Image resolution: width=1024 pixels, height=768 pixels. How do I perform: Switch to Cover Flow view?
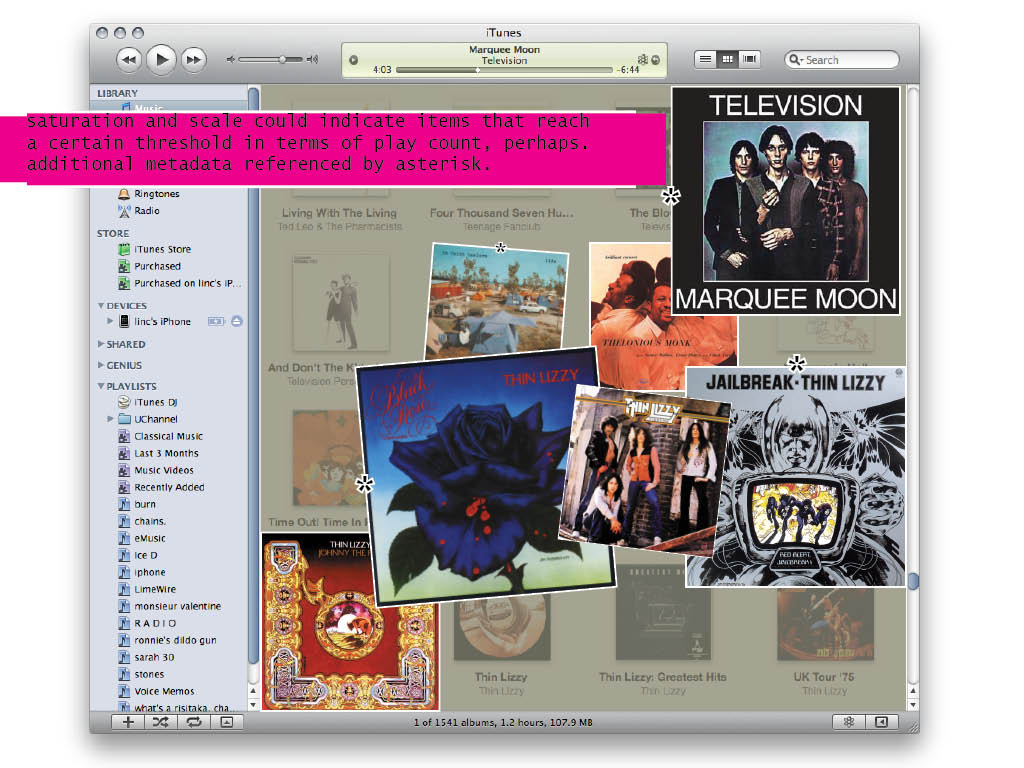pos(750,59)
